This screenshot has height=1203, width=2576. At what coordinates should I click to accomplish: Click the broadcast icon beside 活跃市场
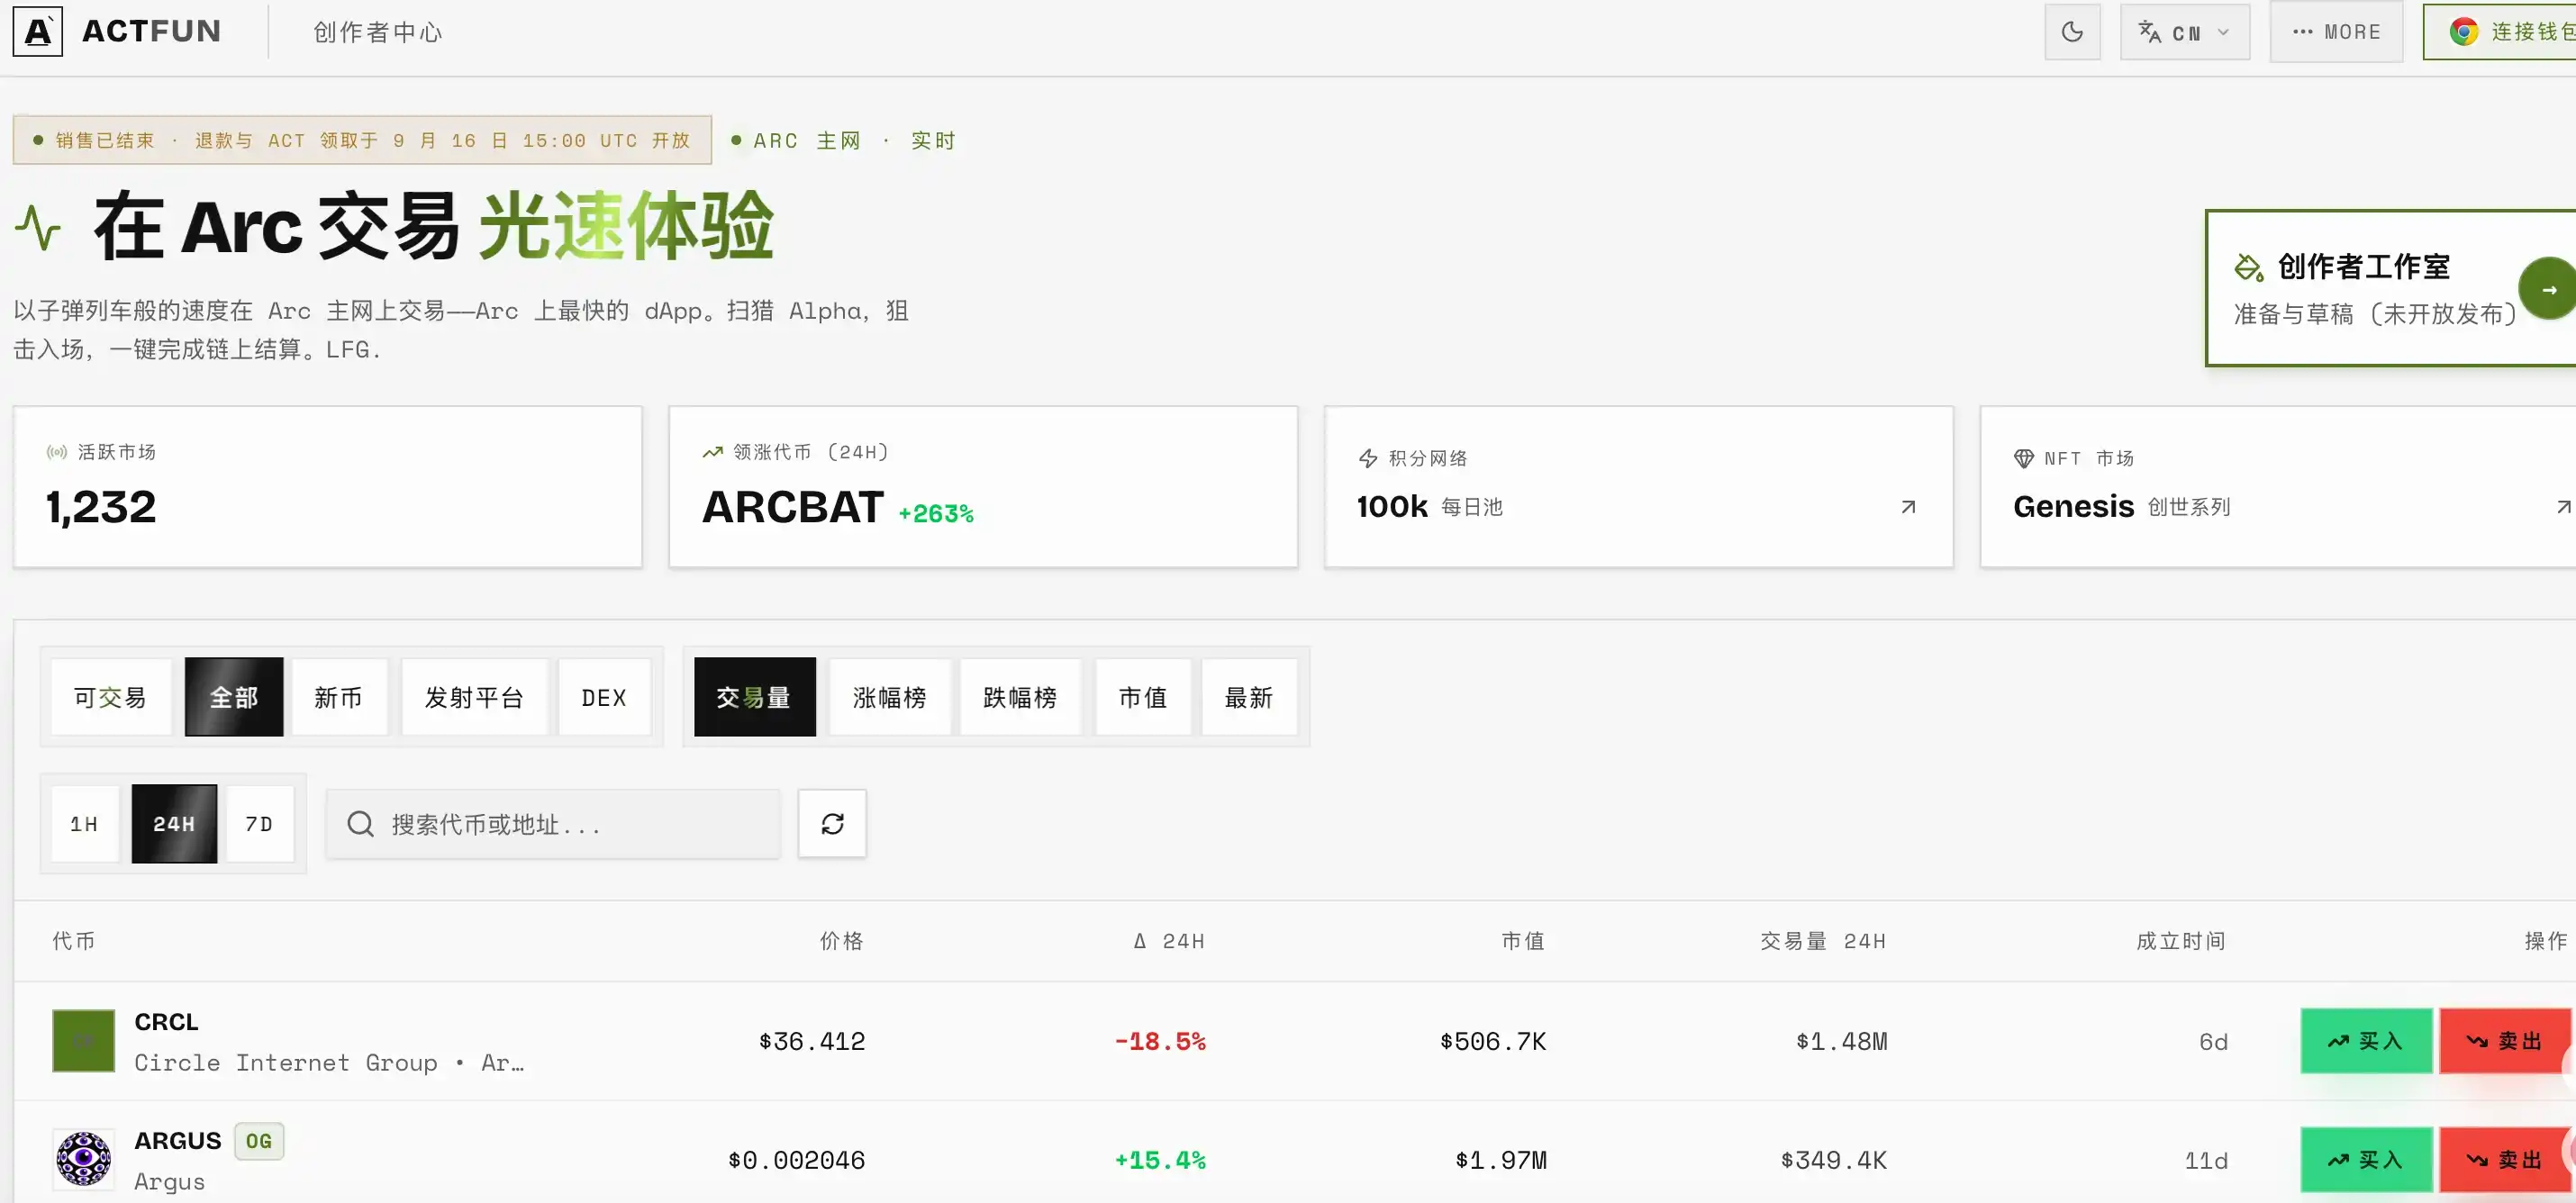(57, 452)
